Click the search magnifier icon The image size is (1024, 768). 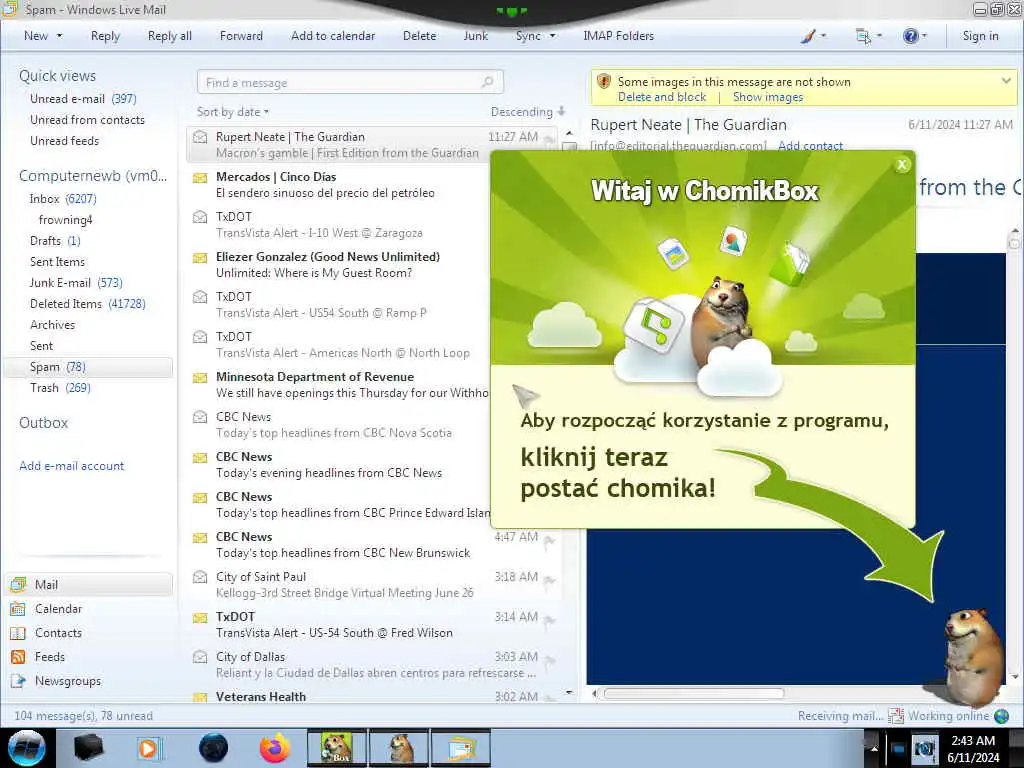point(488,82)
